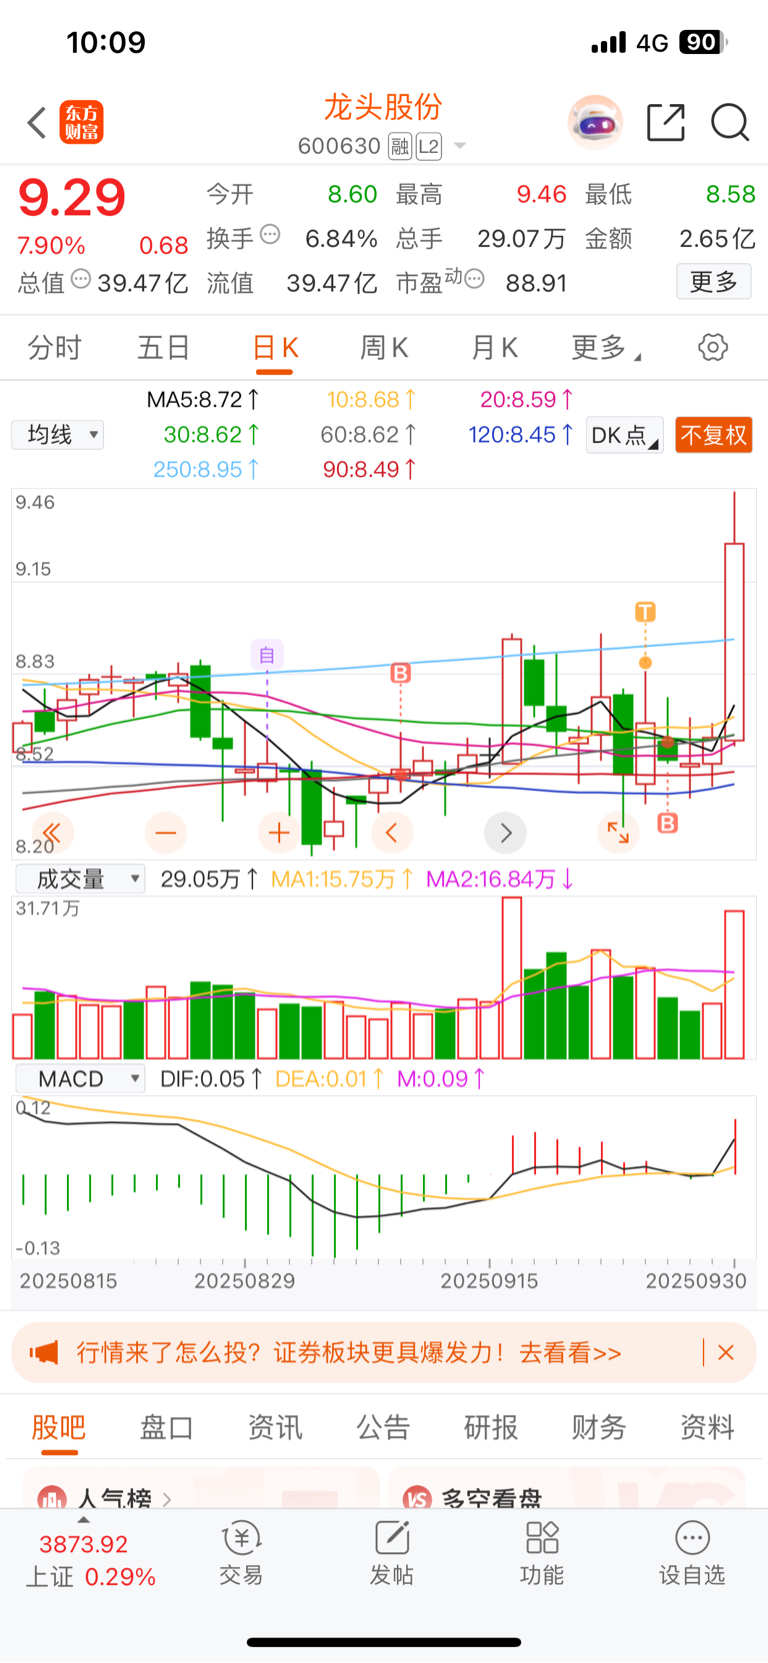Toggle 不复权 adjustment button
The height and width of the screenshot is (1663, 768).
point(713,435)
